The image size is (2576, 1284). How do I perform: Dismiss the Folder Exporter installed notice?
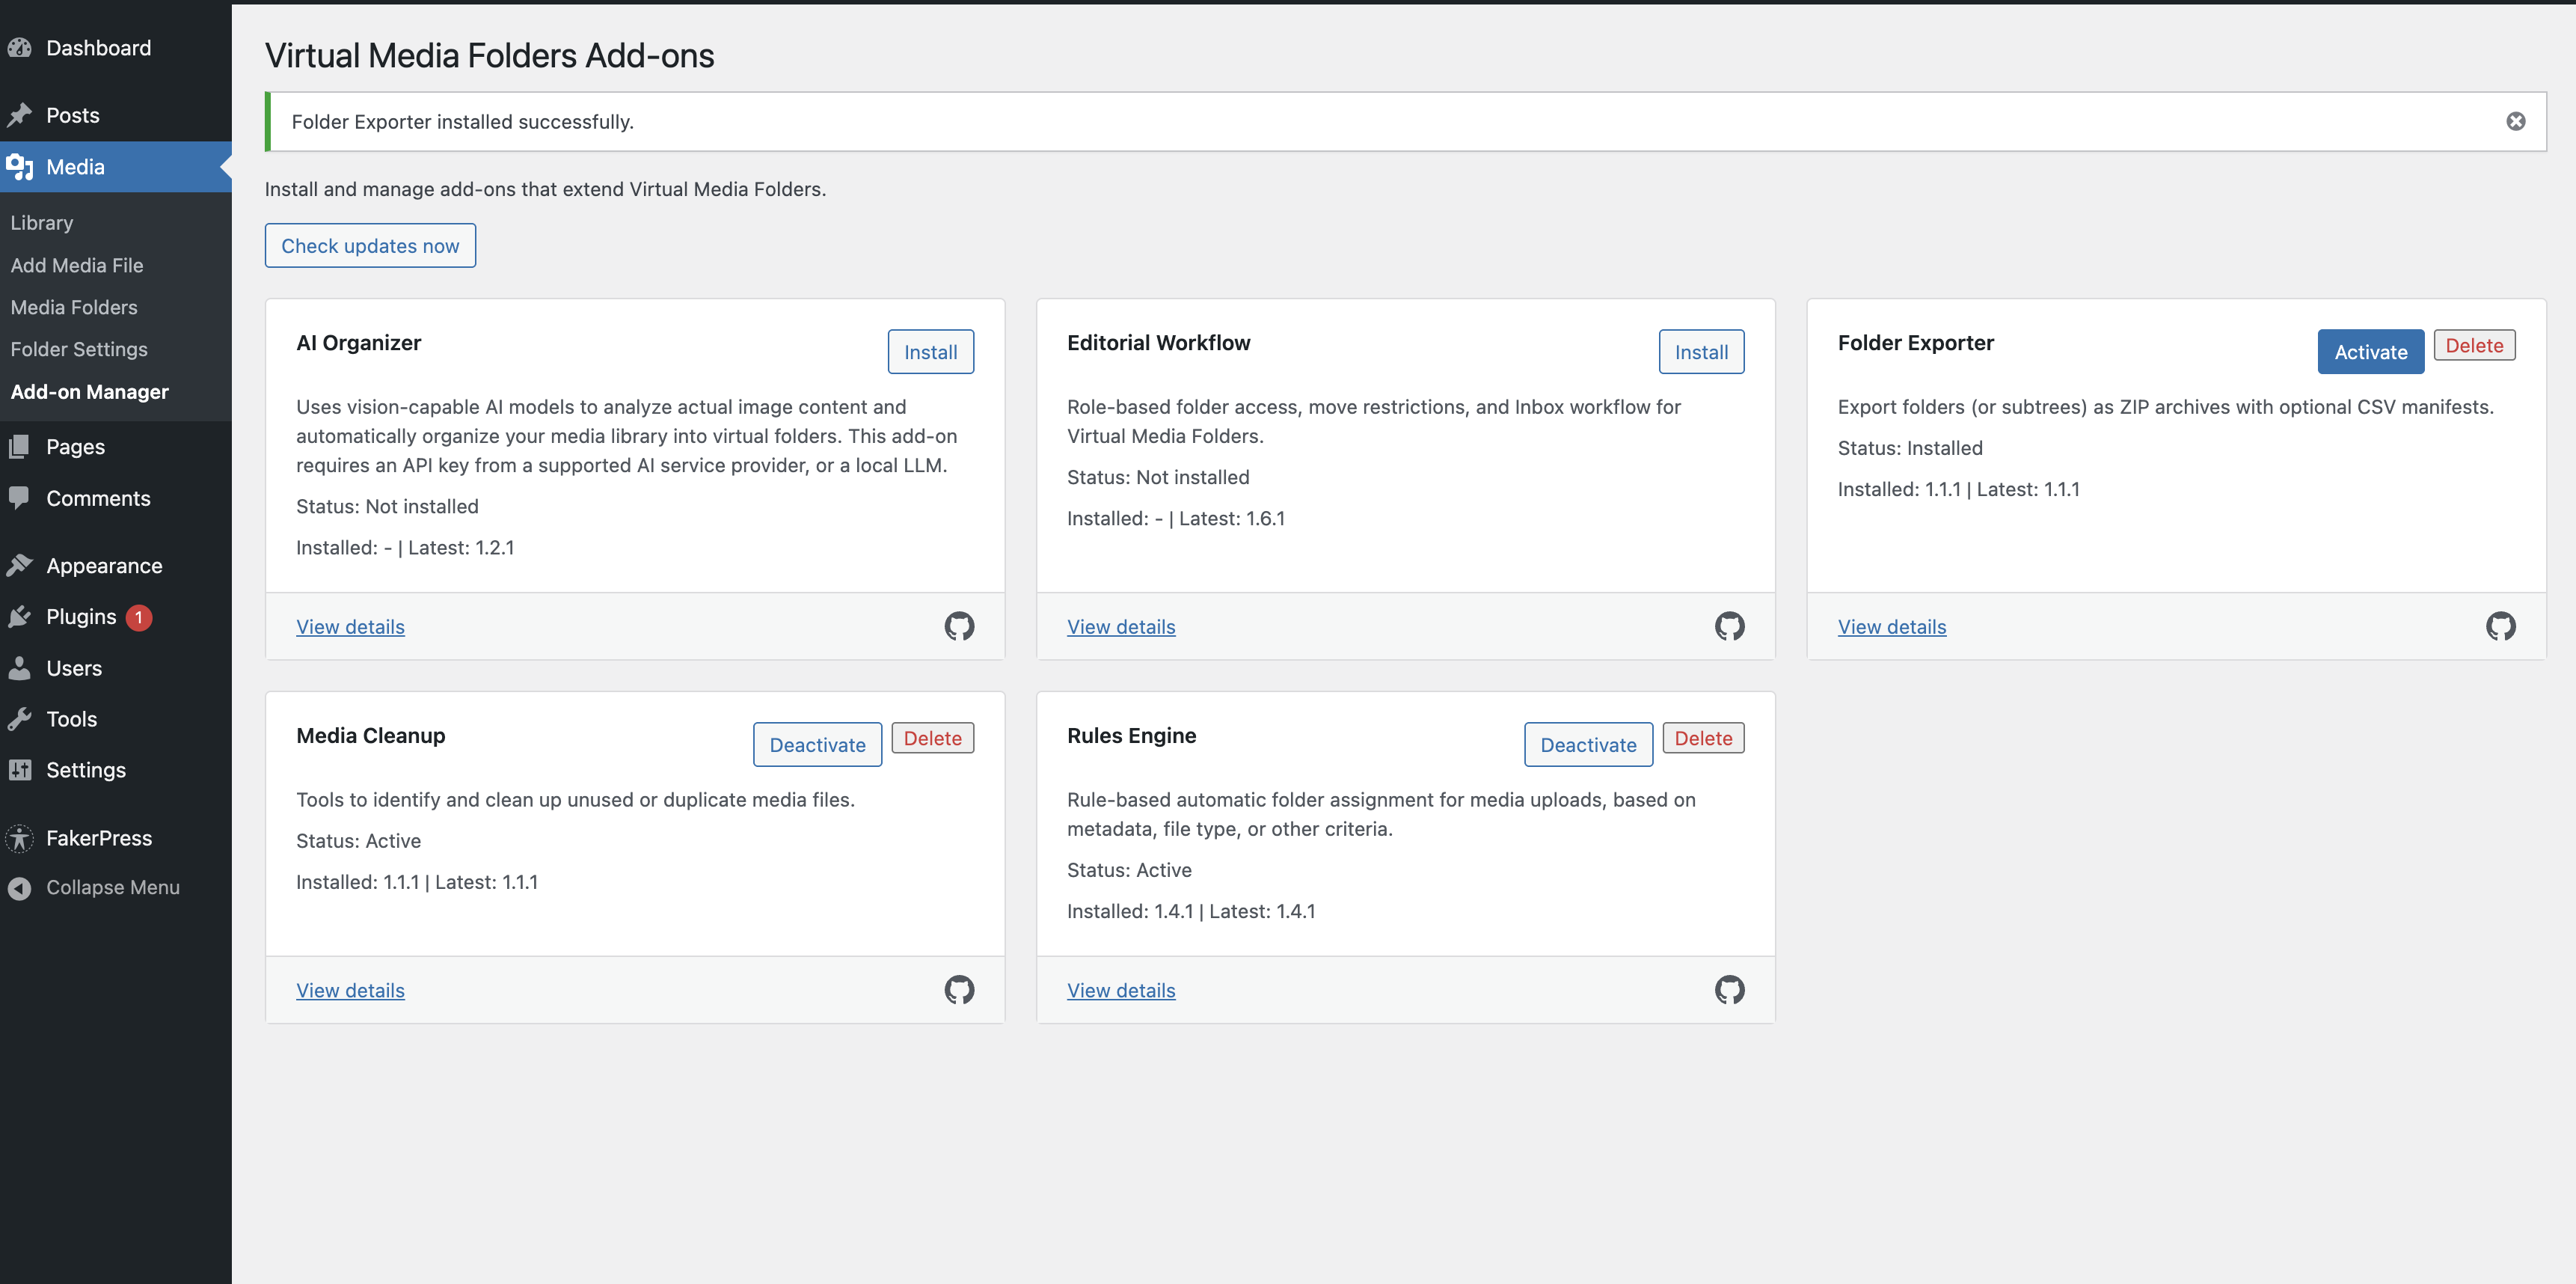pyautogui.click(x=2515, y=121)
